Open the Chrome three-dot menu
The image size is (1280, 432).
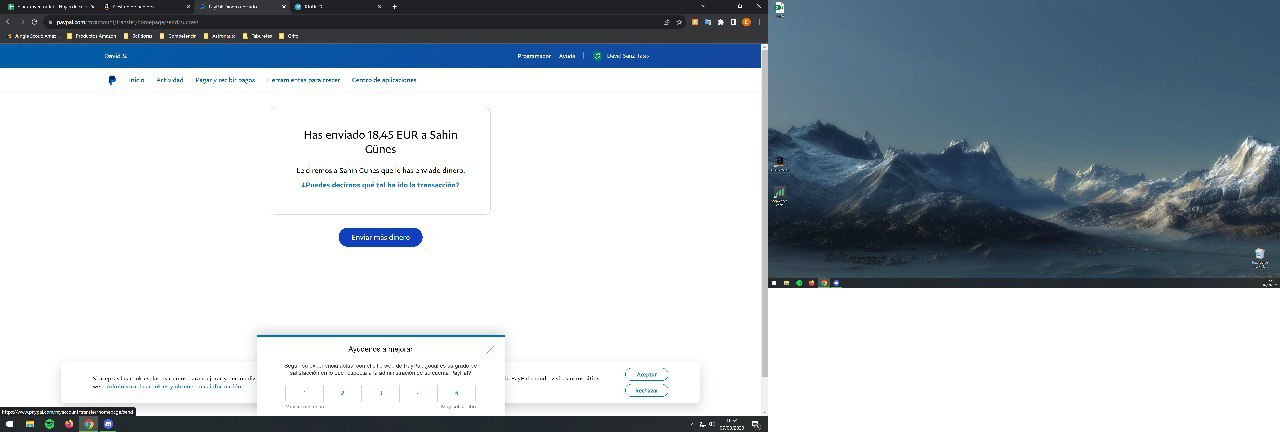click(x=759, y=22)
